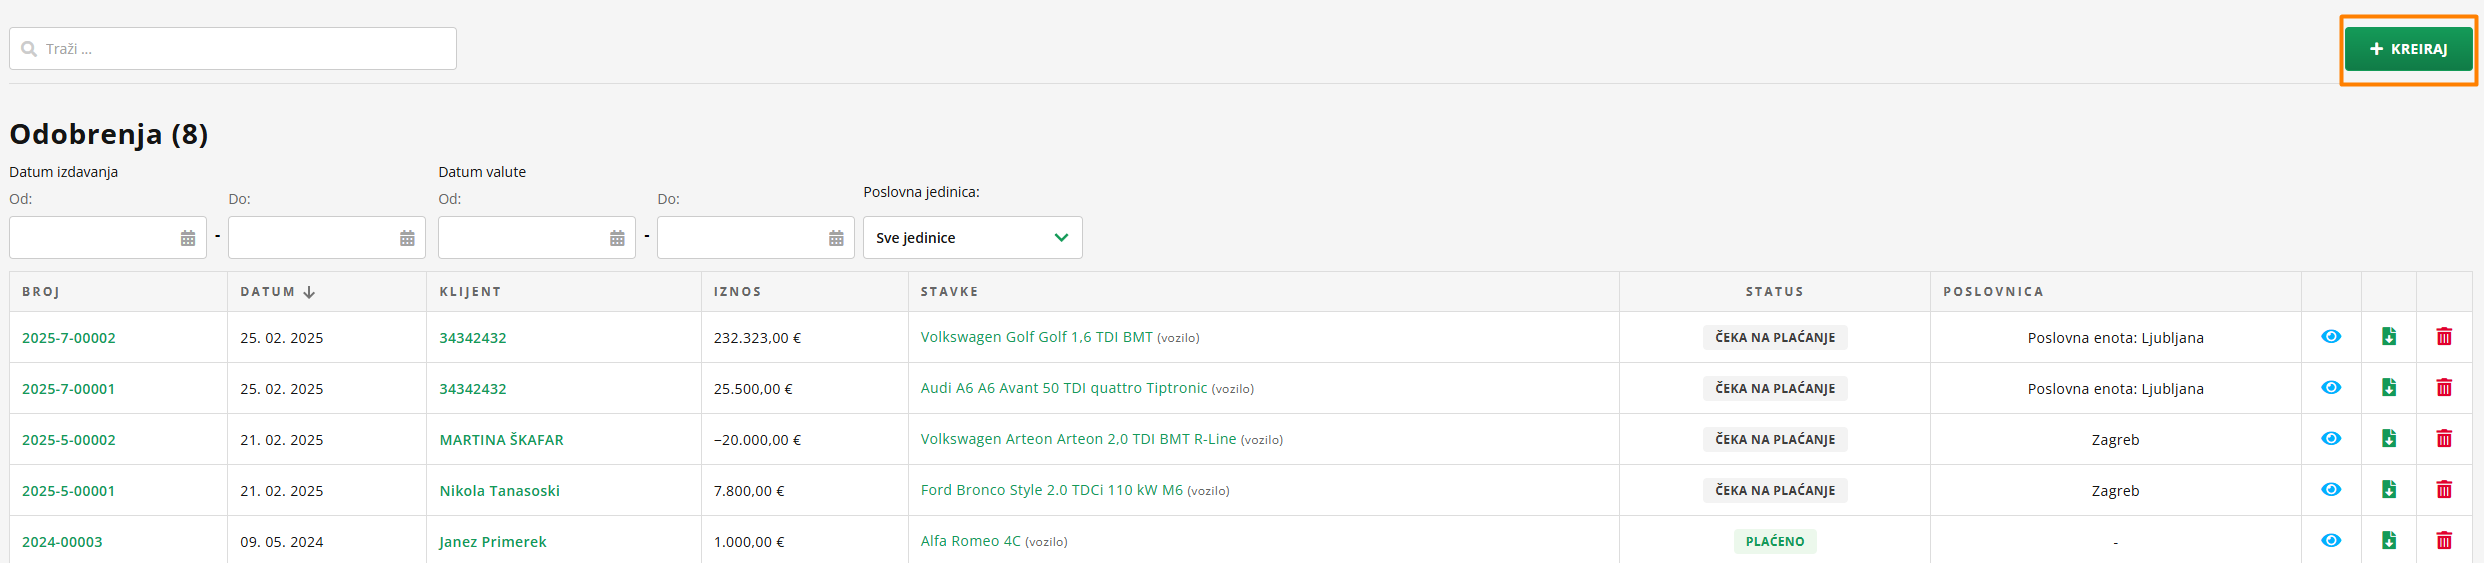Open the Ford Bronco Style item link
Screen dimensions: 2484x563
[x=1051, y=490]
